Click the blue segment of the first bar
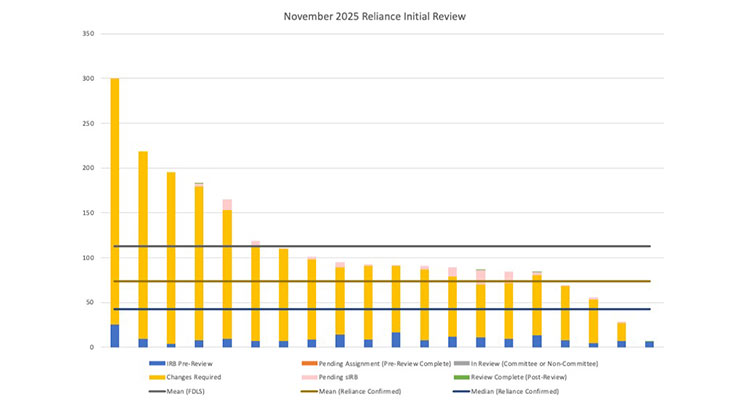Viewport: 750px width, 400px height. [115, 336]
